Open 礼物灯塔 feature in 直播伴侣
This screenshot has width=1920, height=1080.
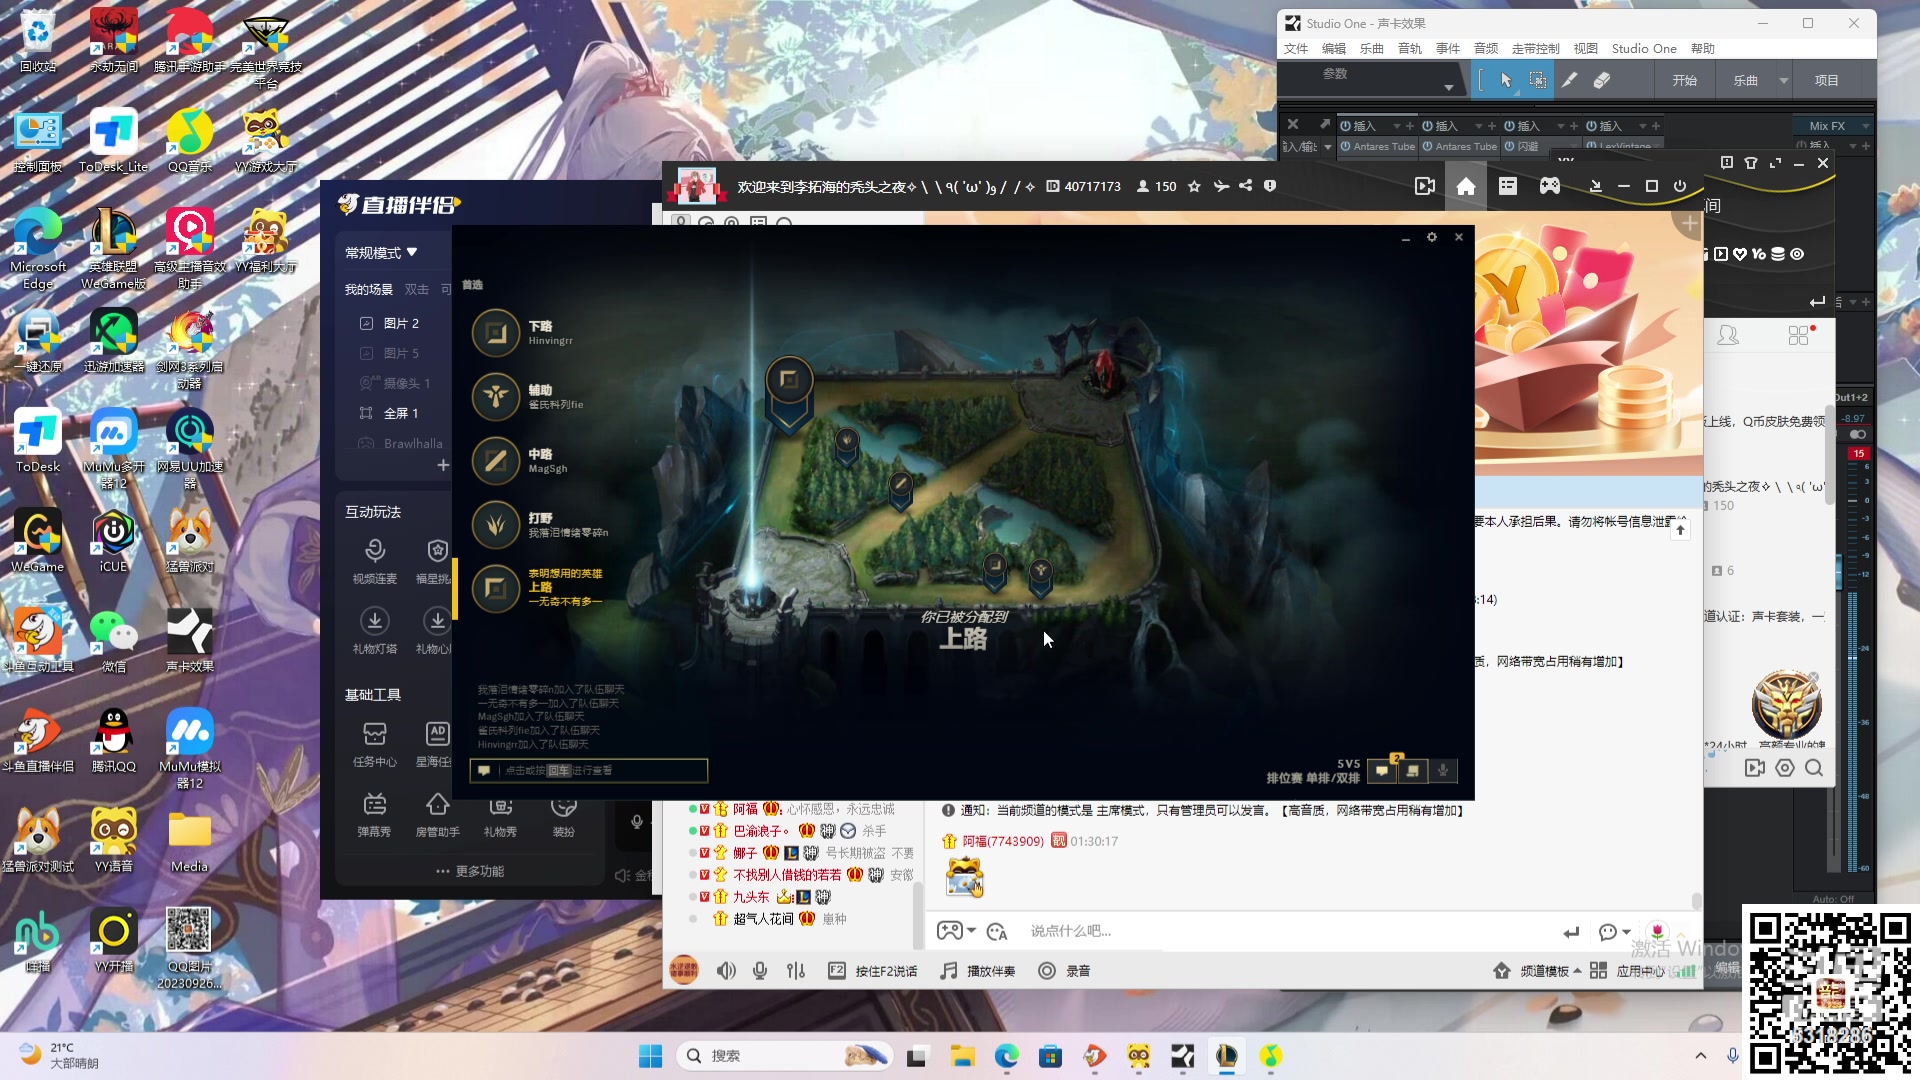click(x=375, y=632)
